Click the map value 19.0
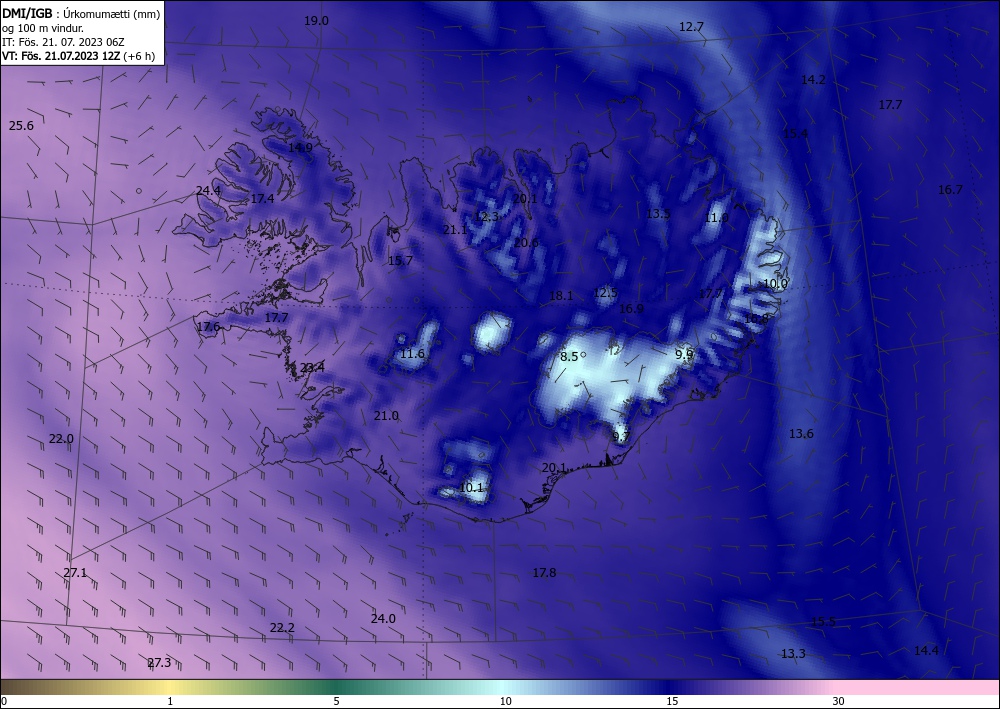The height and width of the screenshot is (709, 1000). (316, 21)
